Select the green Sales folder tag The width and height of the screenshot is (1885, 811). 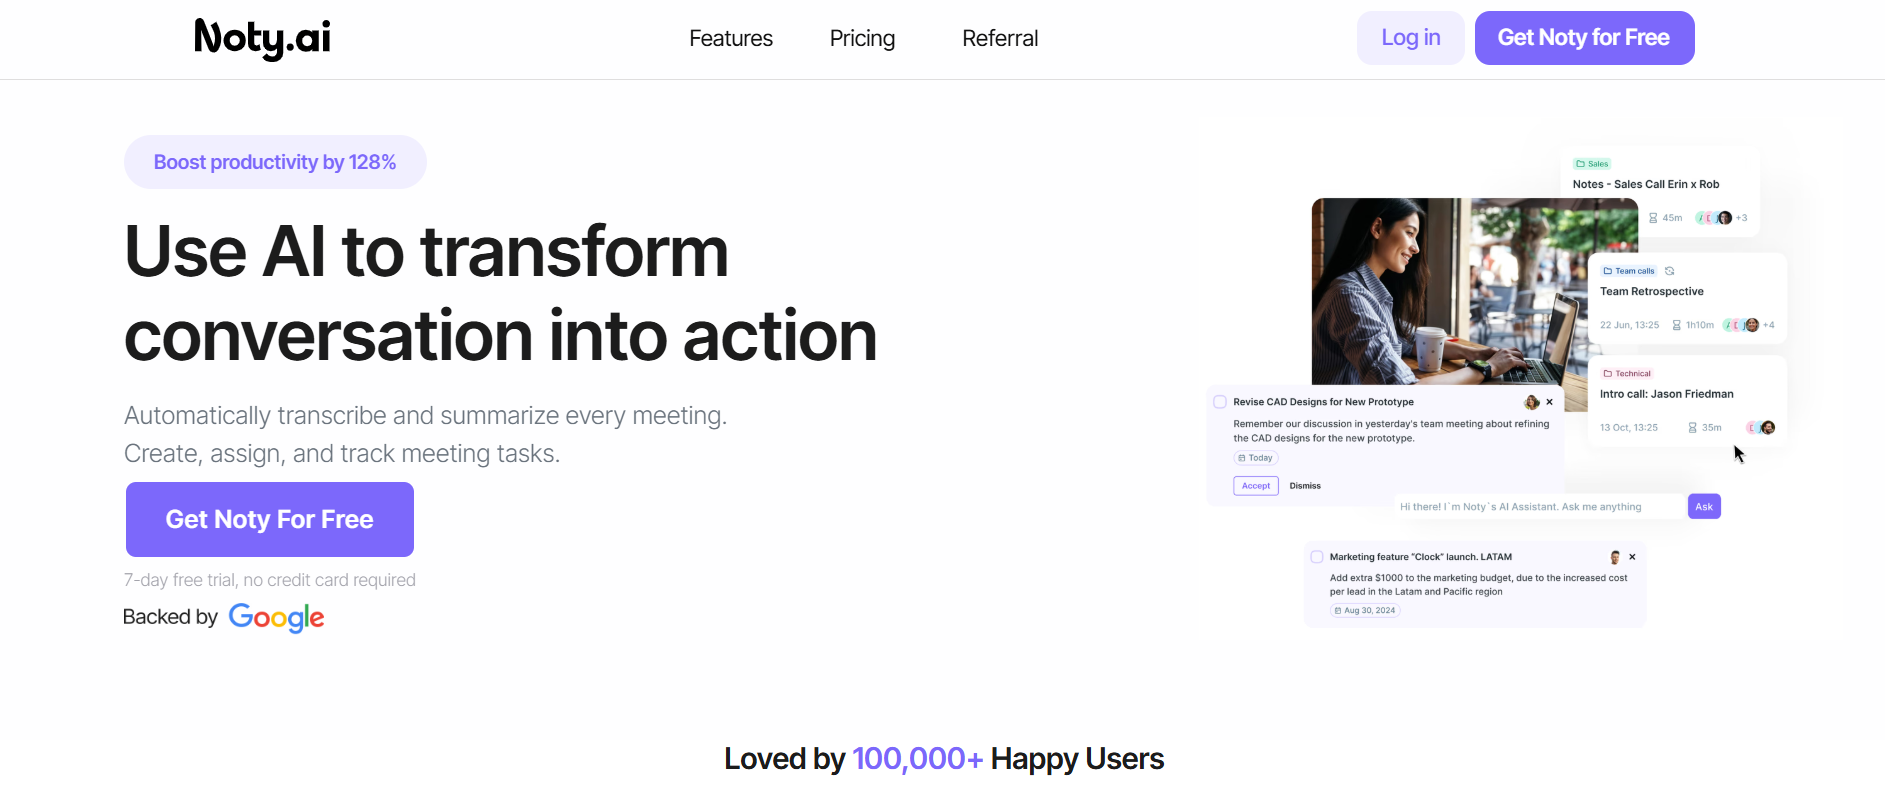[x=1592, y=164]
